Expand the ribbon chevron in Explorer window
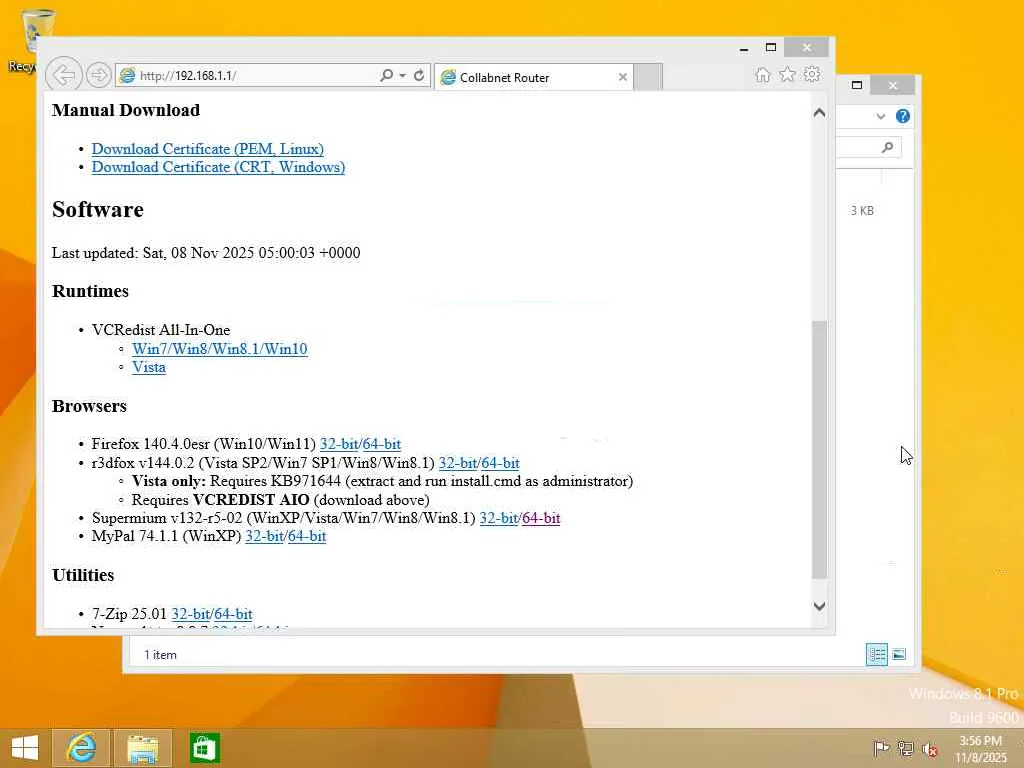The image size is (1024, 768). coord(881,116)
